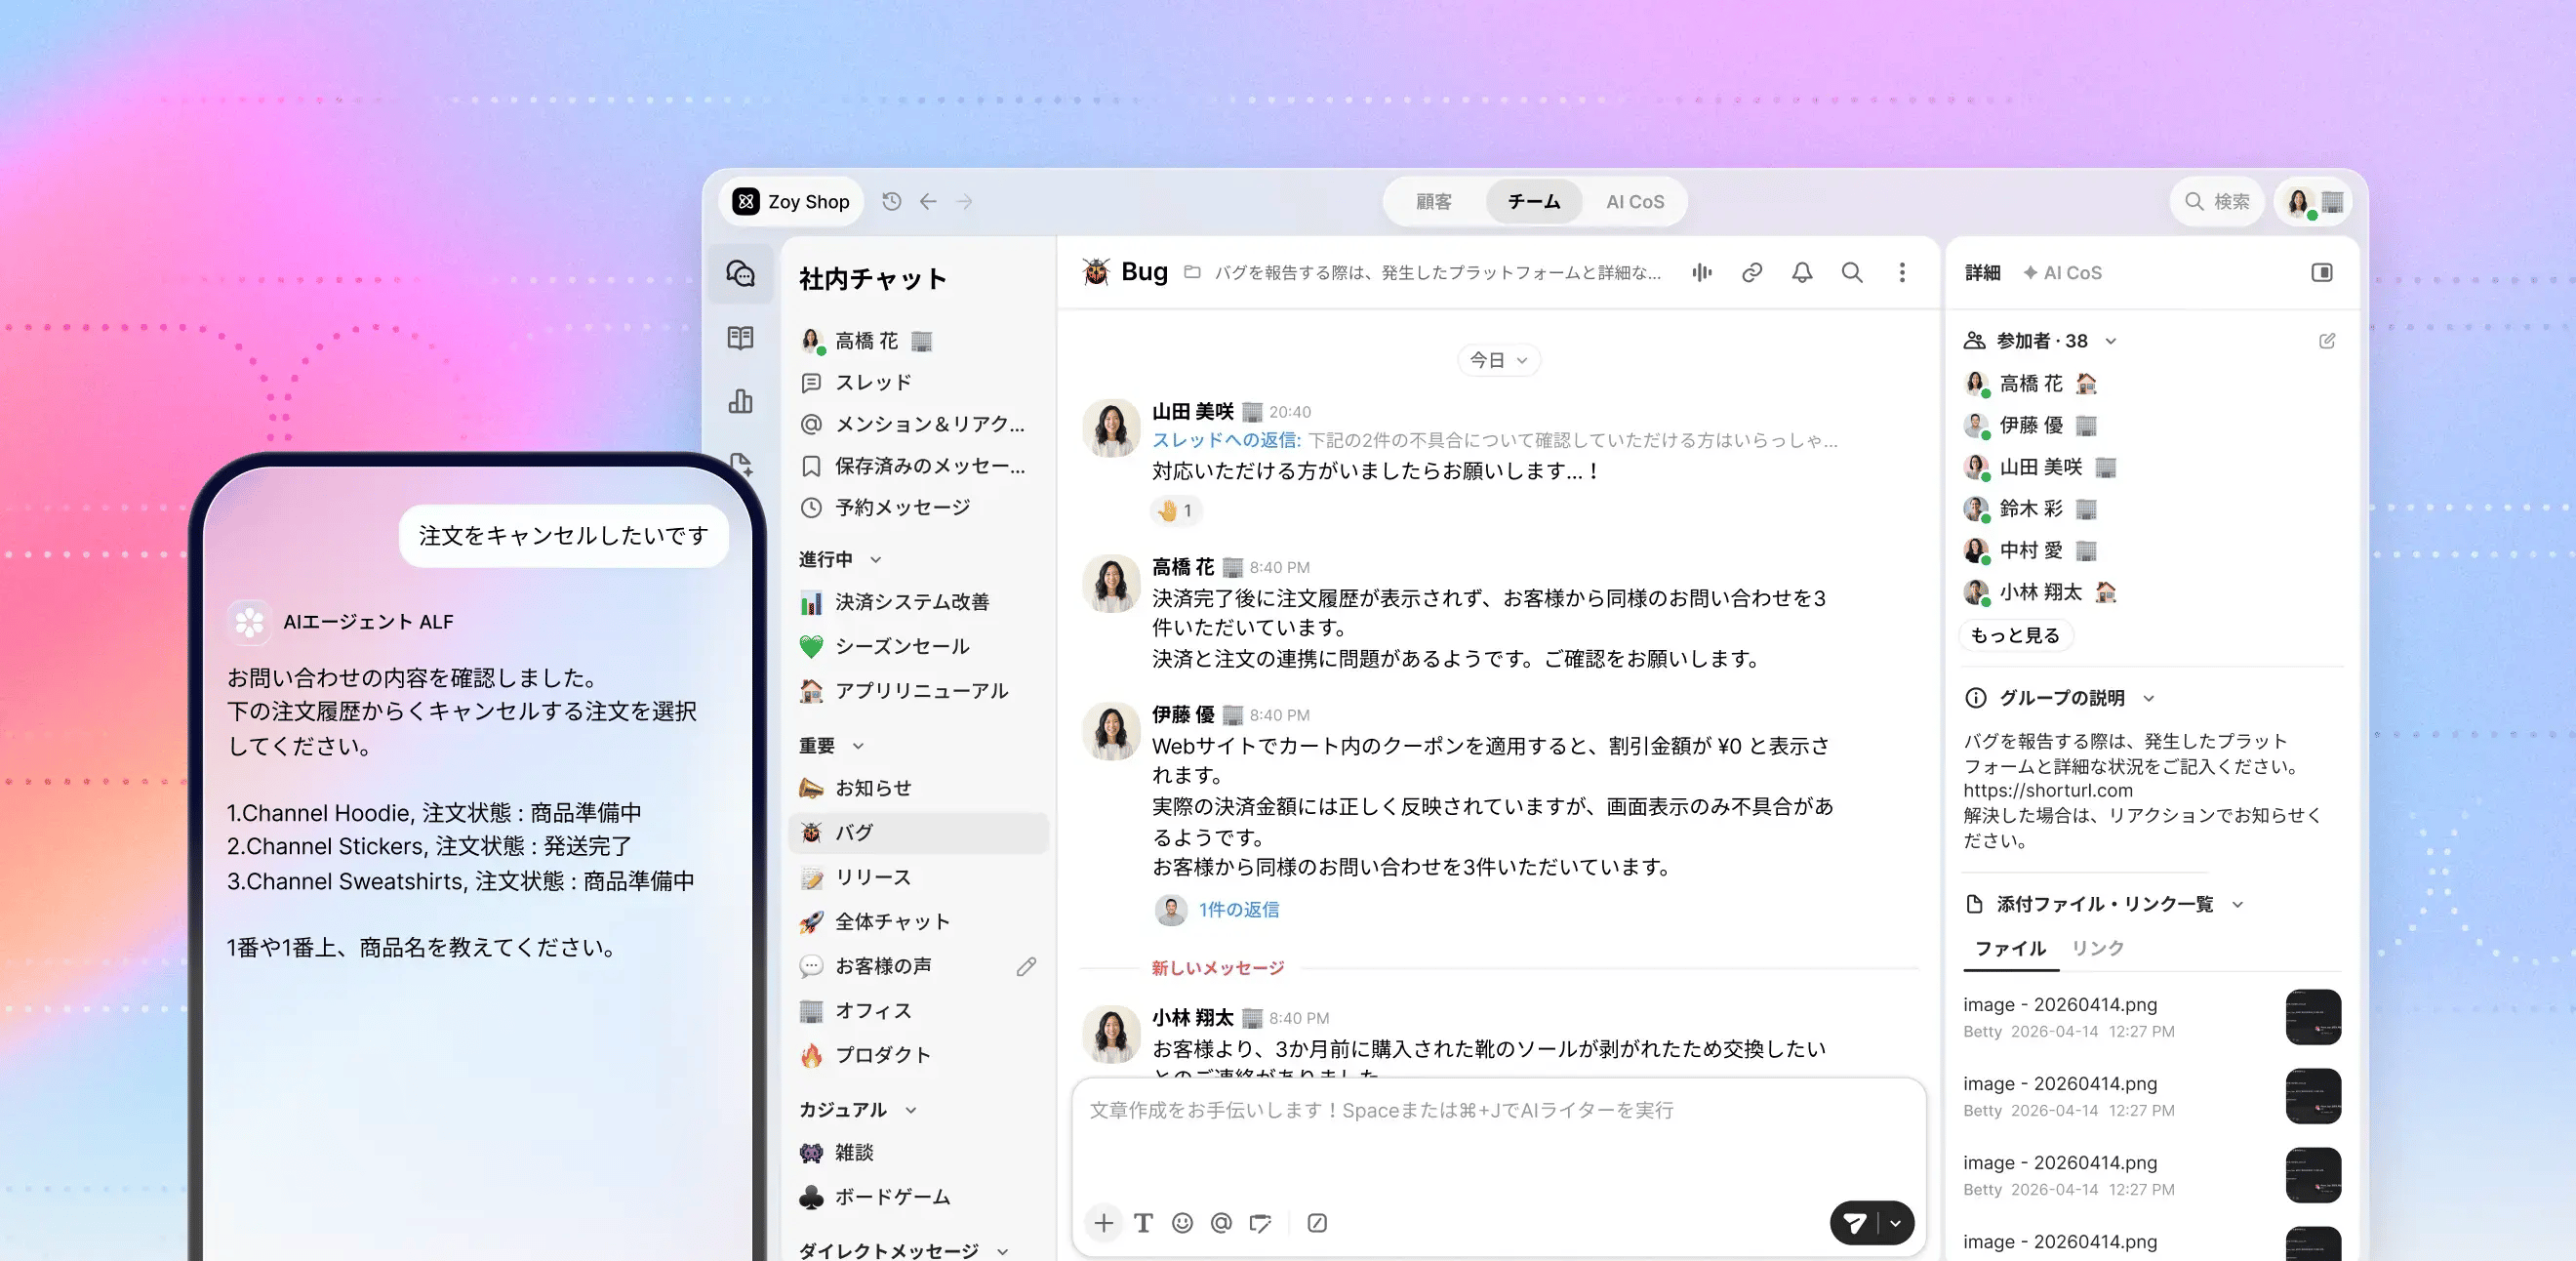
Task: Open the https://shorturl.com link
Action: (x=2047, y=790)
